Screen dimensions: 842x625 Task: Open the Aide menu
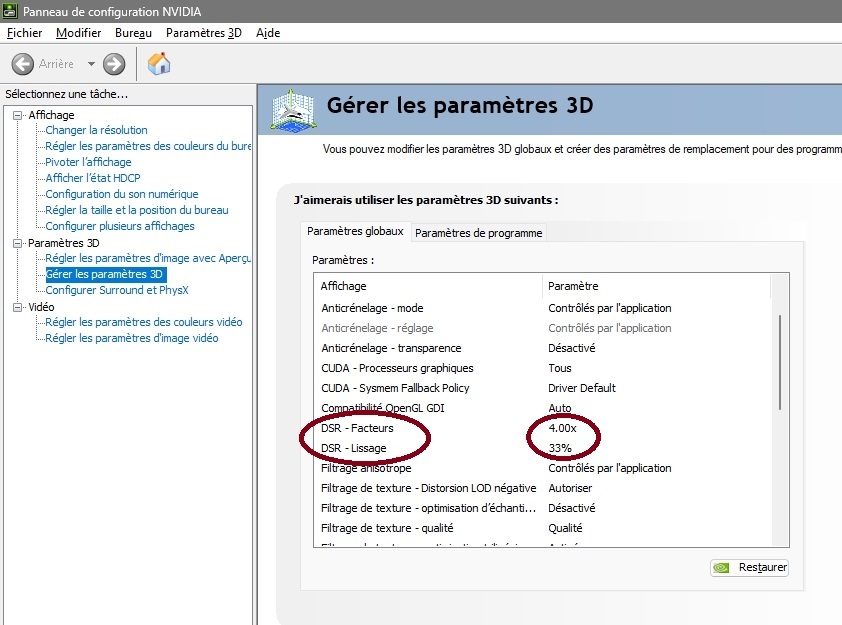[x=268, y=33]
